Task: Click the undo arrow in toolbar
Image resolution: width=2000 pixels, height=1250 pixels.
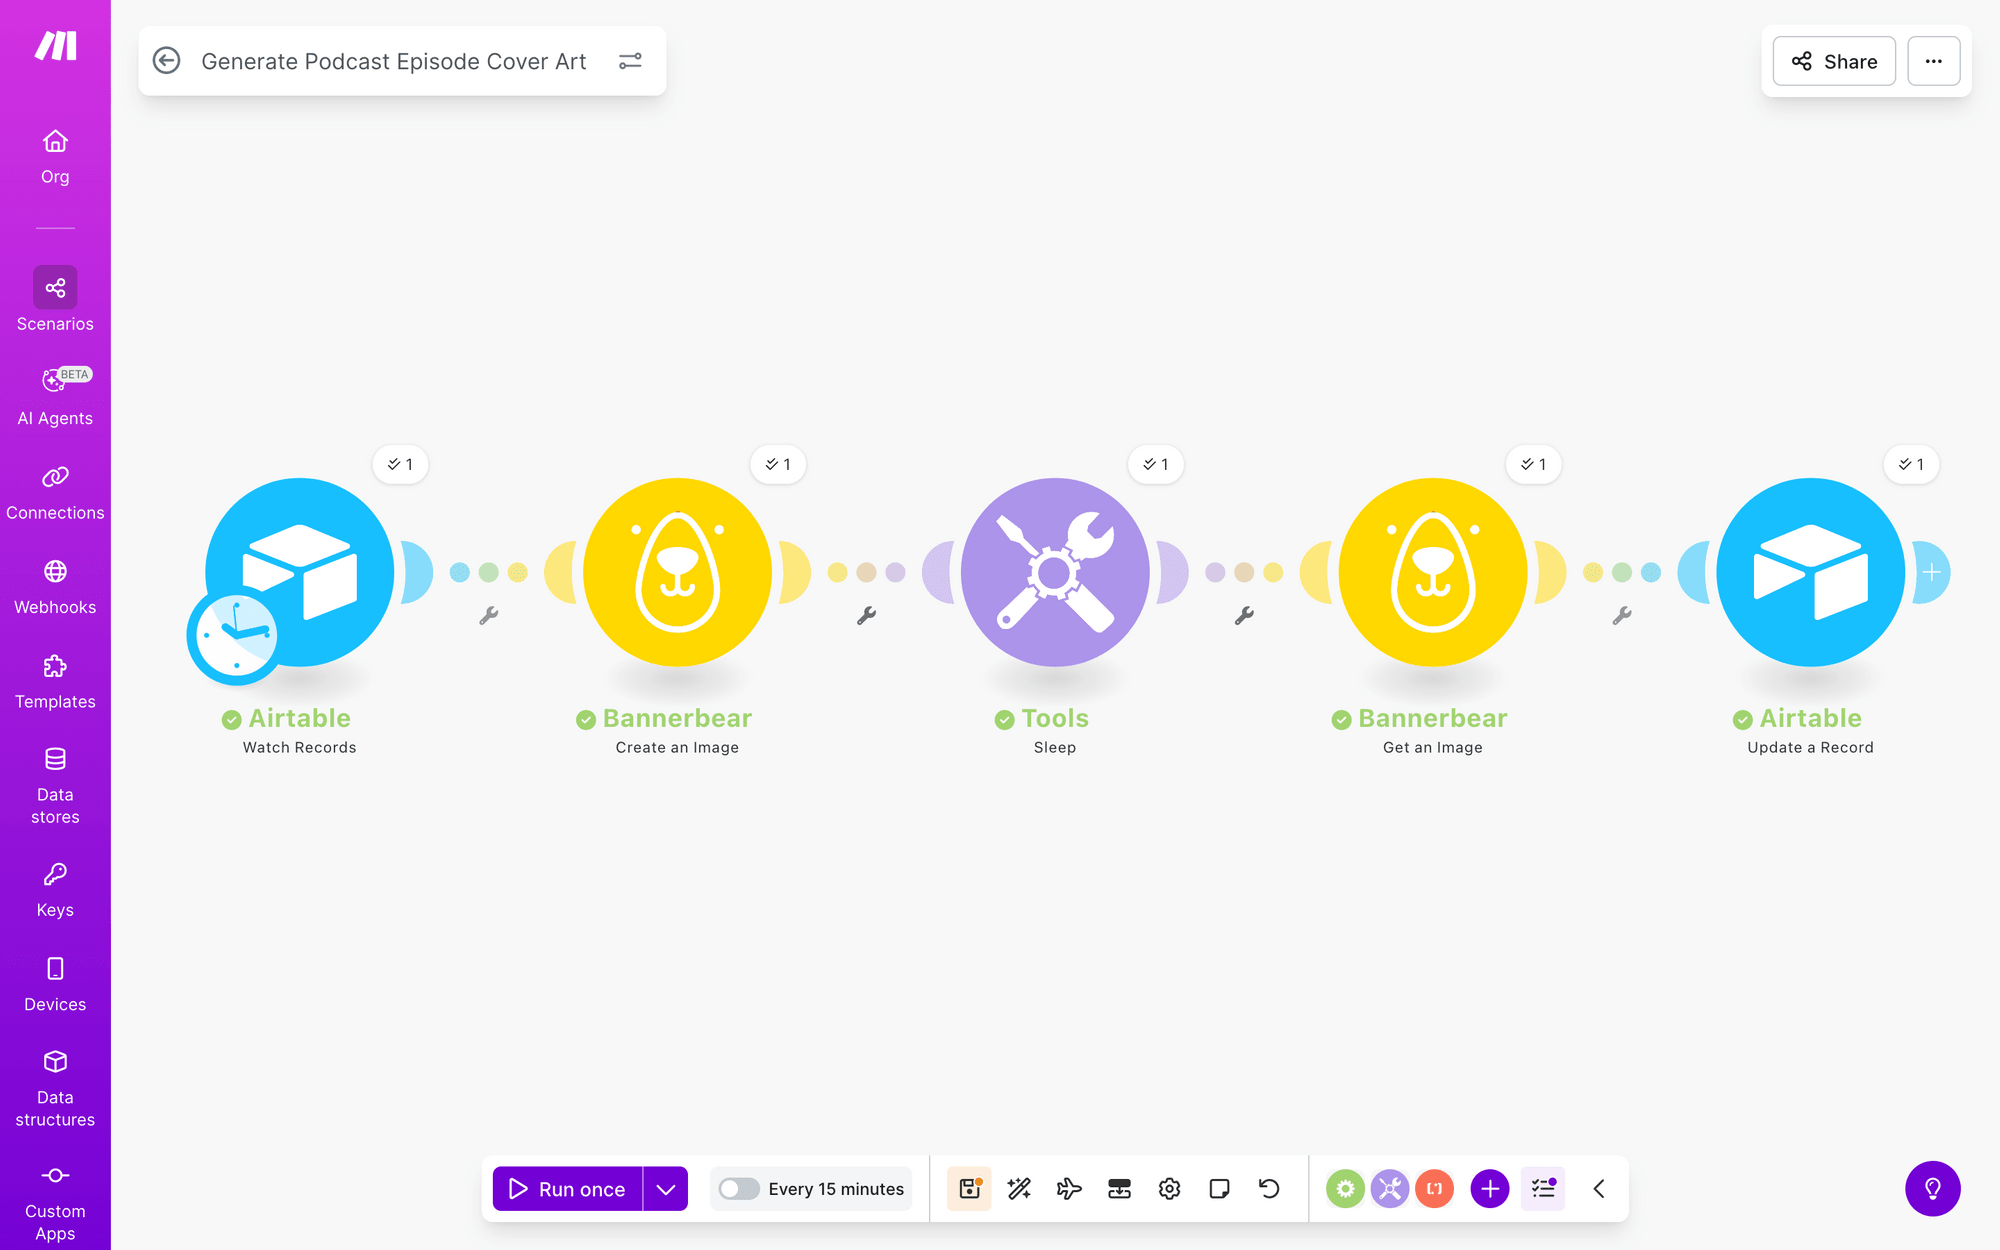Action: 1269,1188
